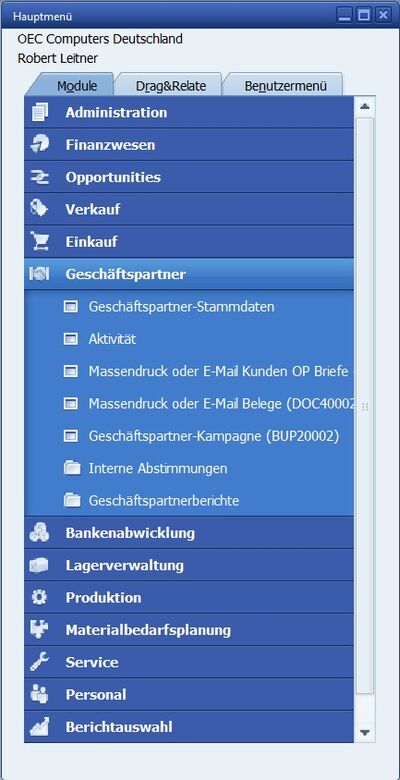Click the Lagerverwaltung box icon
The width and height of the screenshot is (400, 780).
[39, 565]
